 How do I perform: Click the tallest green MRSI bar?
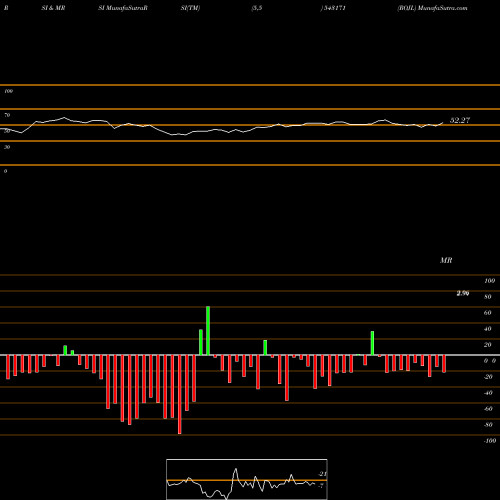208,331
